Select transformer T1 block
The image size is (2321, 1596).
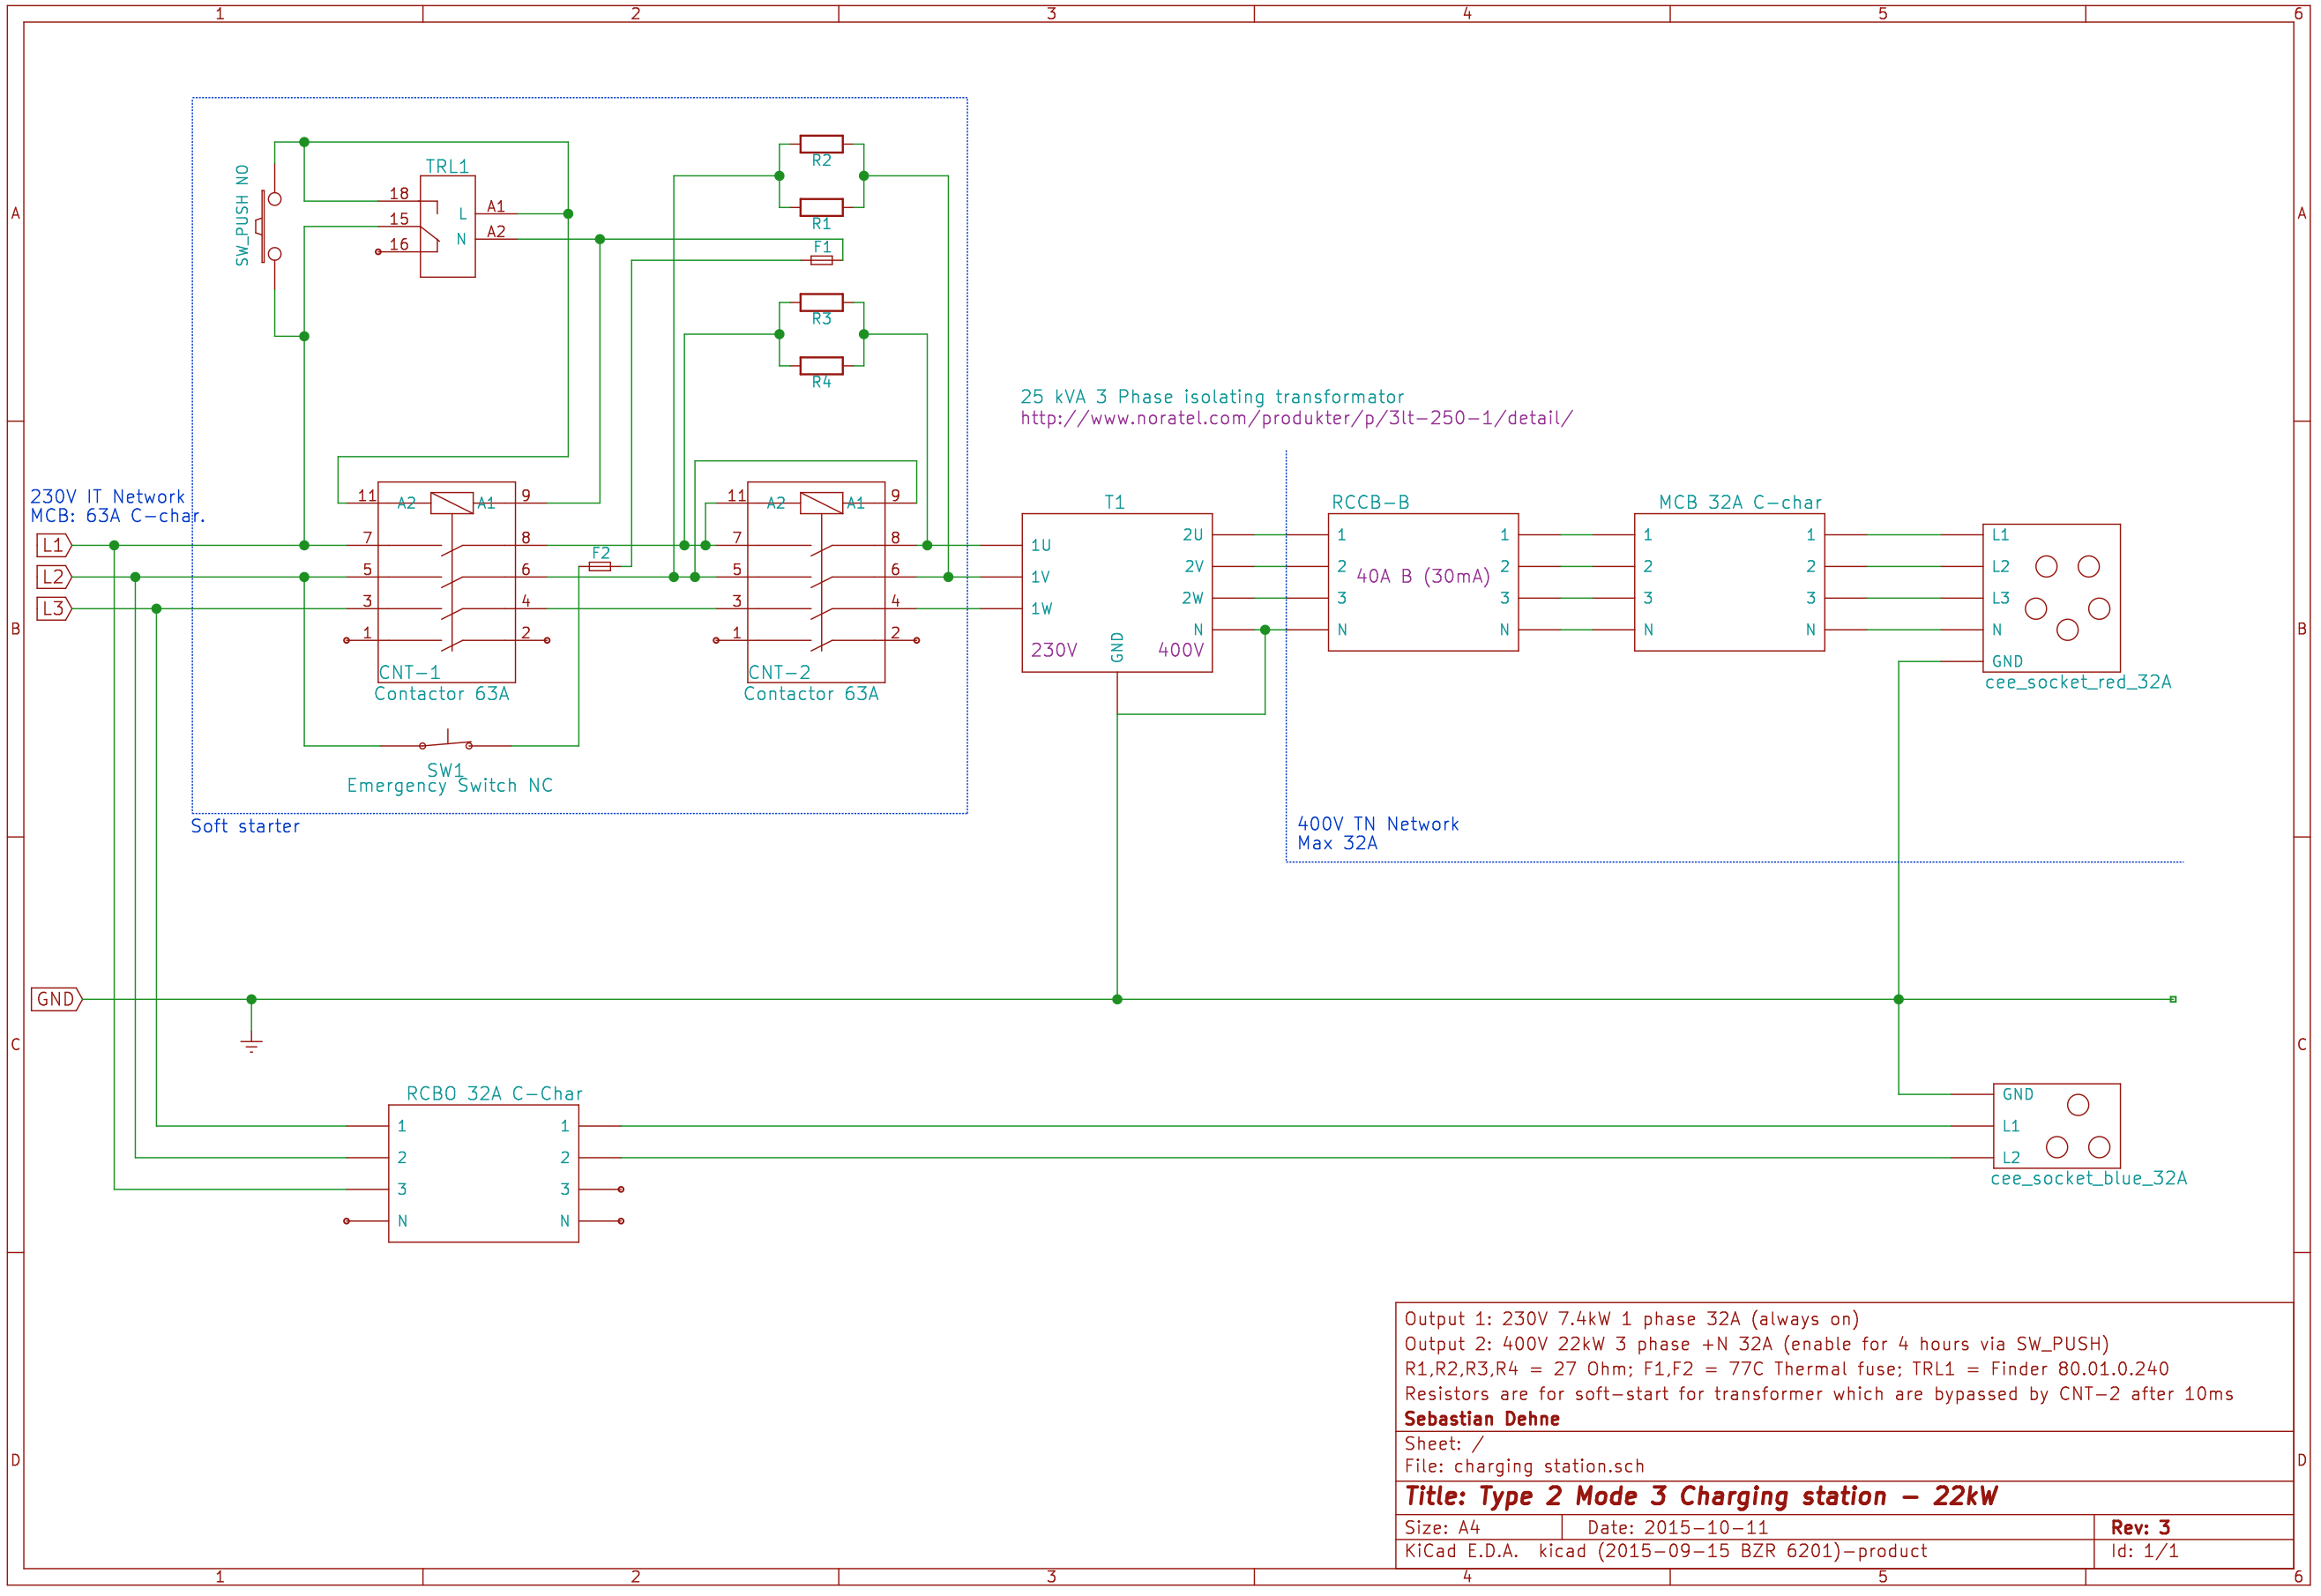click(x=1117, y=593)
